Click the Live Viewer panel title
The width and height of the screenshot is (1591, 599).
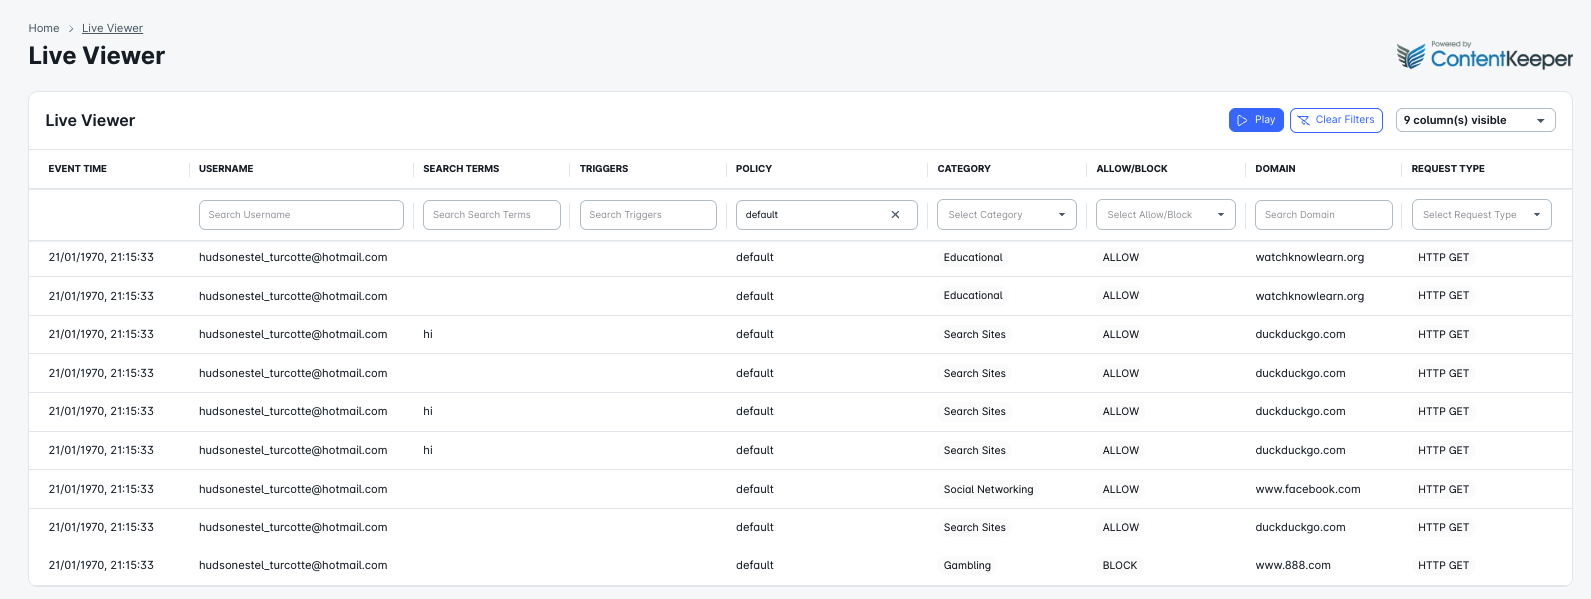click(x=90, y=121)
